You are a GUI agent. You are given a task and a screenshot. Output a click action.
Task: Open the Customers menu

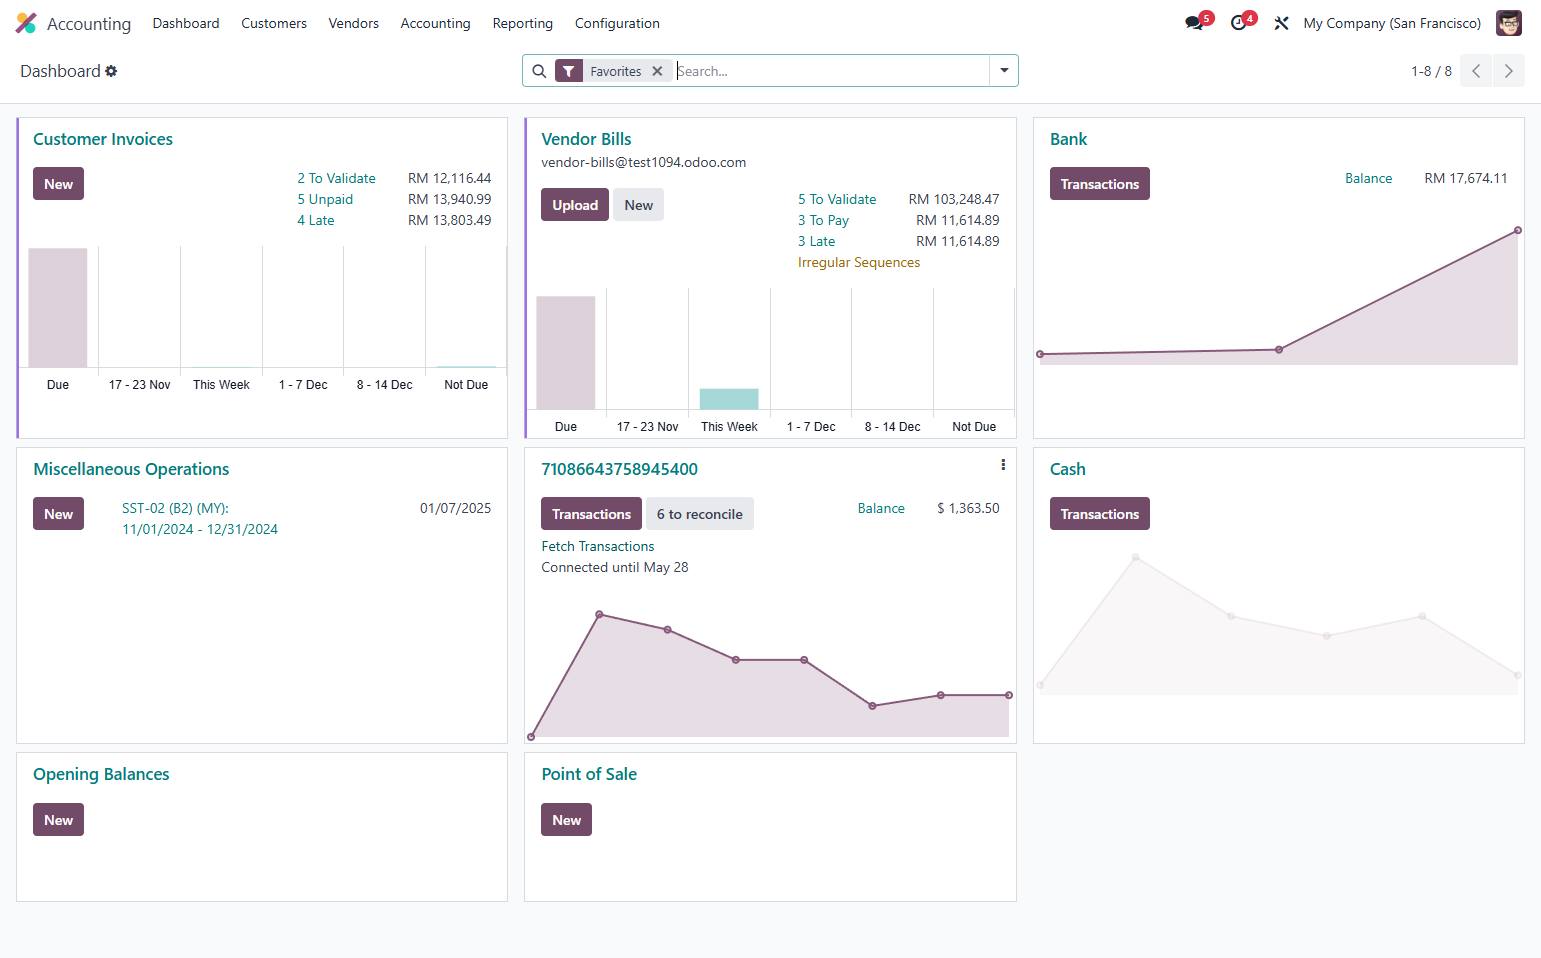[x=274, y=23]
